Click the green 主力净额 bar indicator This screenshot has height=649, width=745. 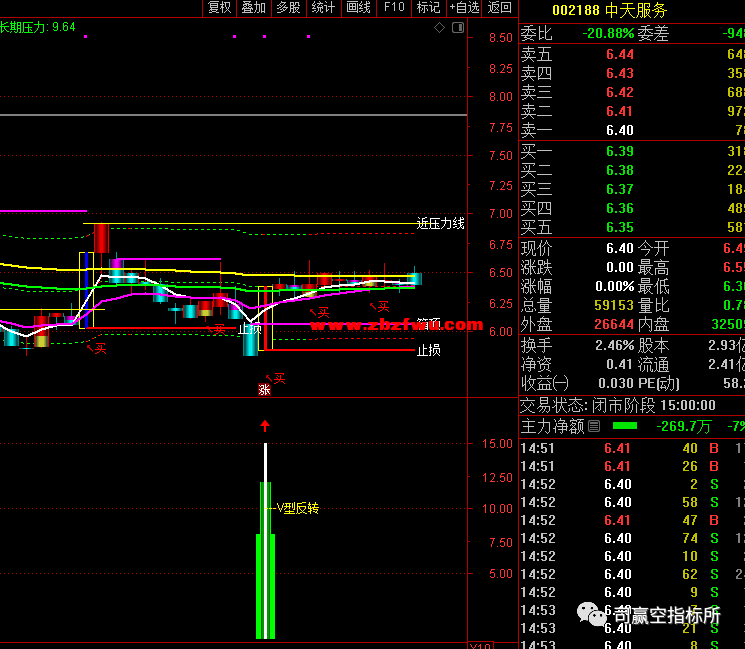click(x=625, y=426)
